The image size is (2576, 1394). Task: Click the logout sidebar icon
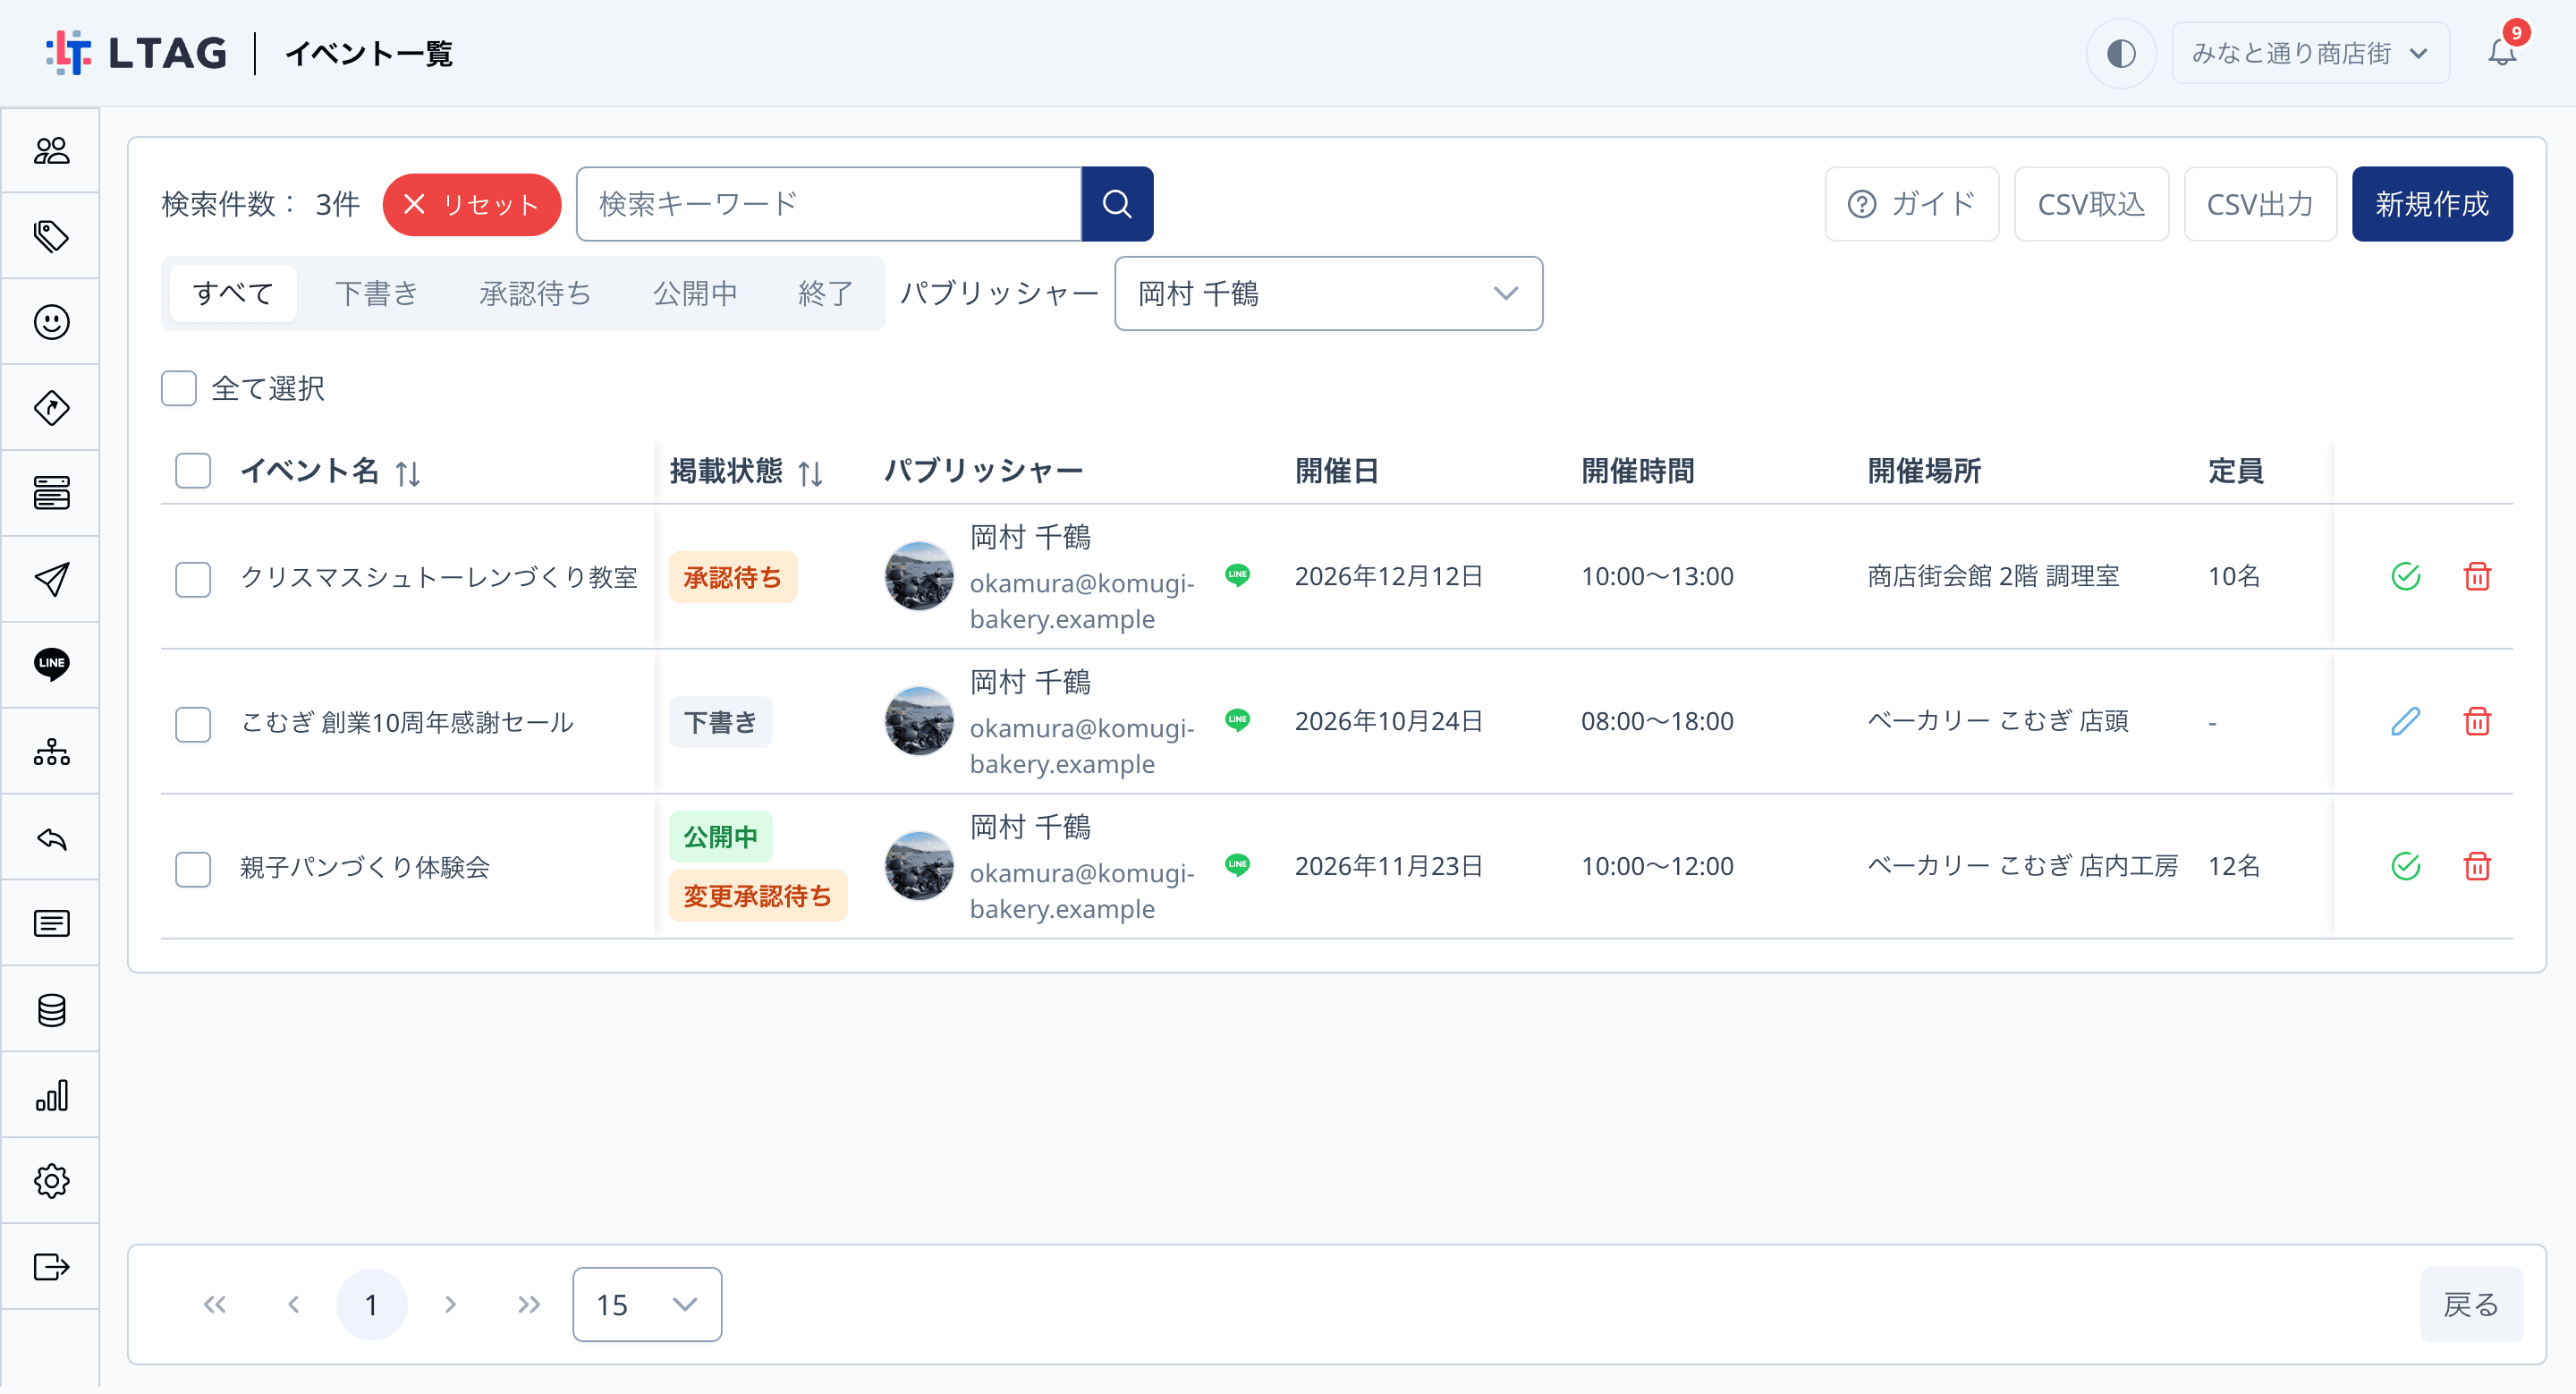(51, 1267)
